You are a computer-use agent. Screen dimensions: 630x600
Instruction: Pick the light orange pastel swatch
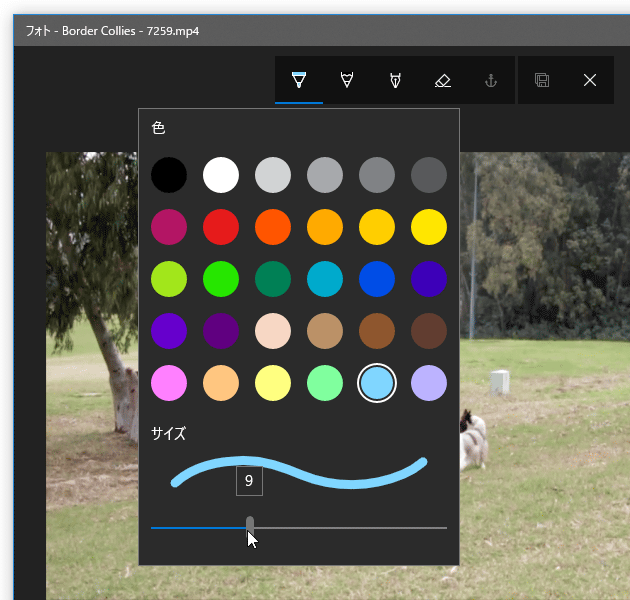(x=221, y=383)
